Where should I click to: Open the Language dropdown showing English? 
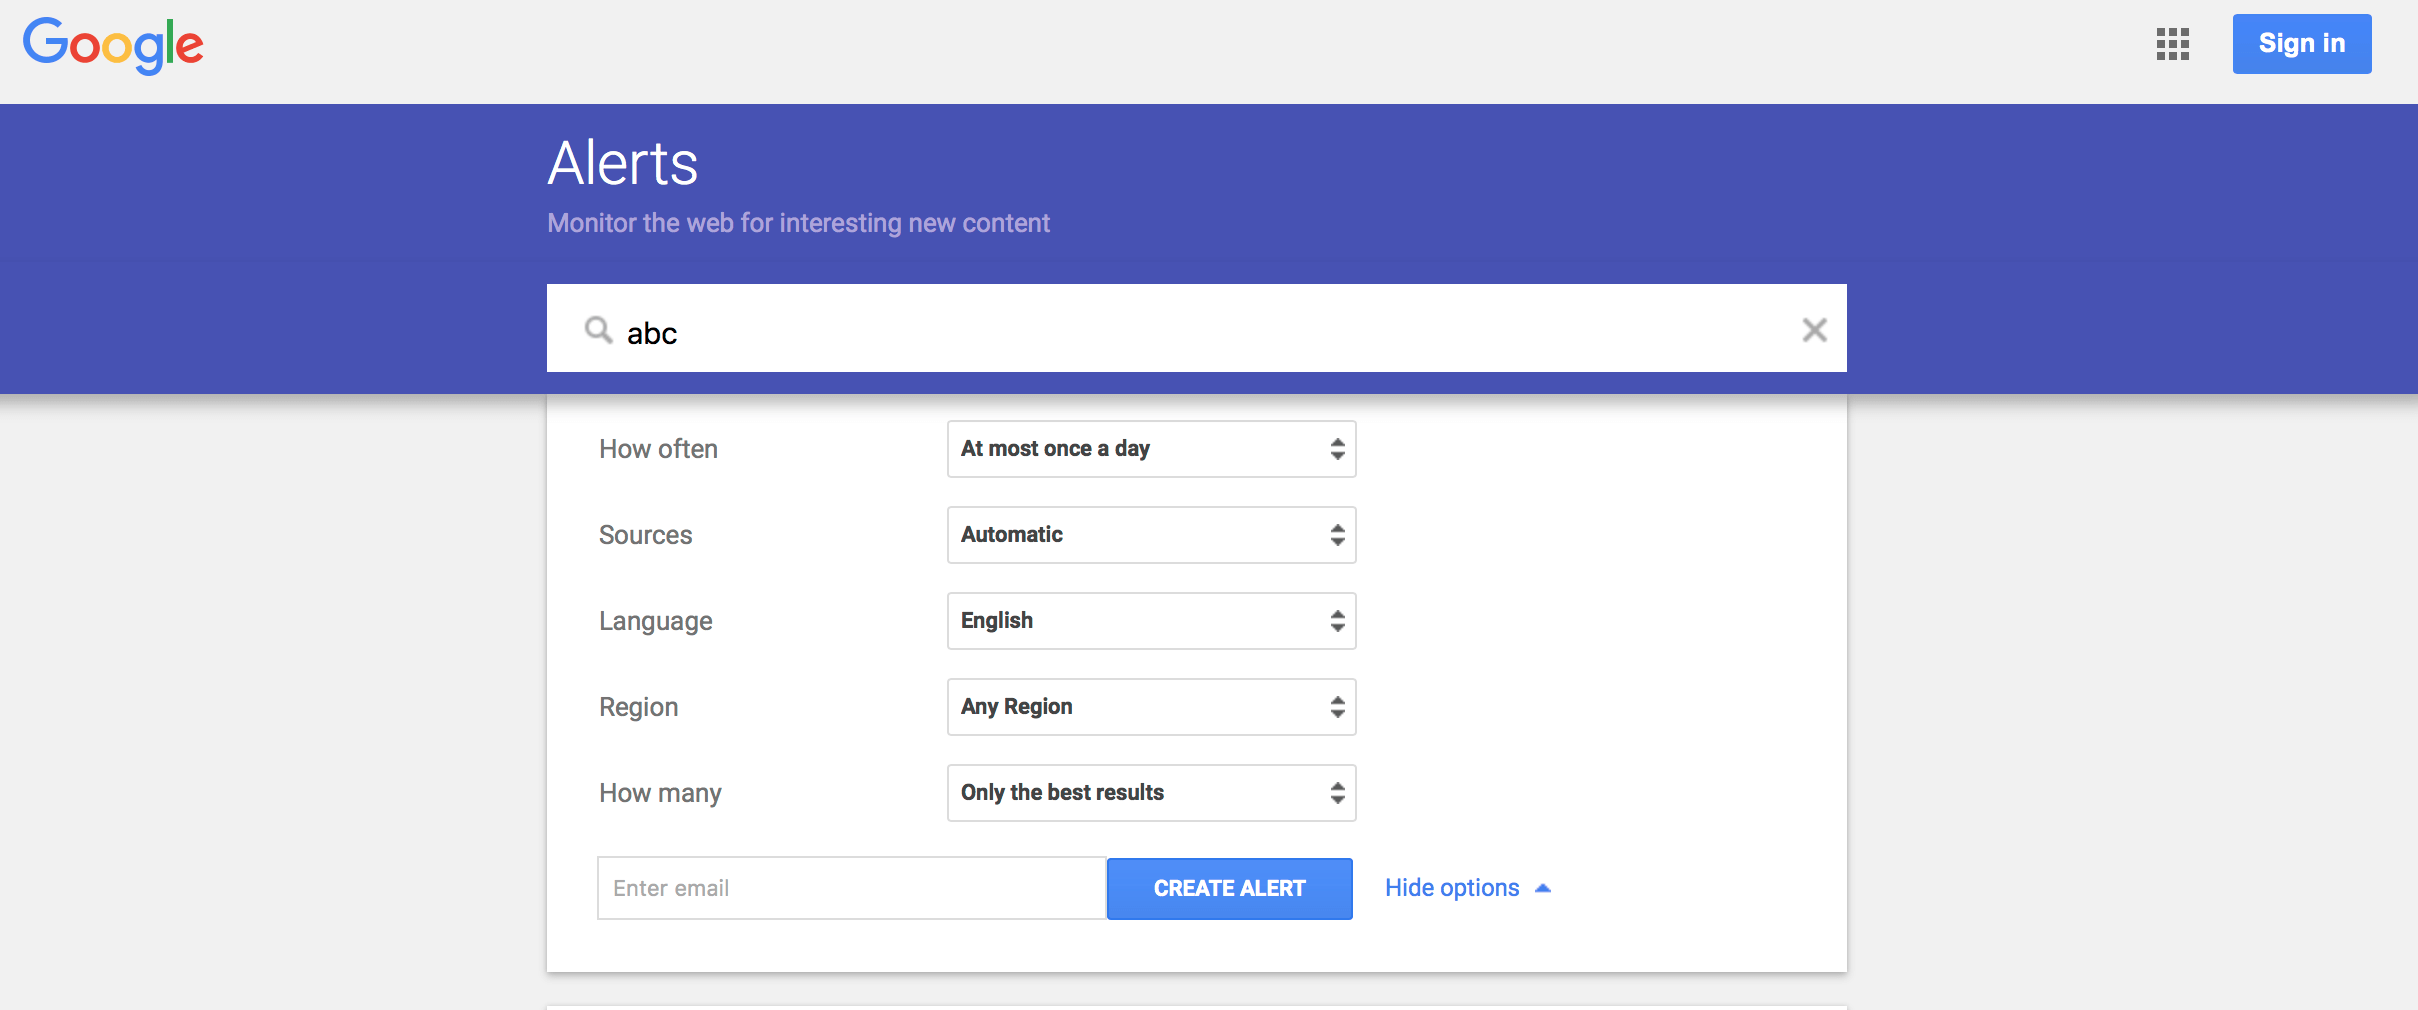(x=1151, y=621)
